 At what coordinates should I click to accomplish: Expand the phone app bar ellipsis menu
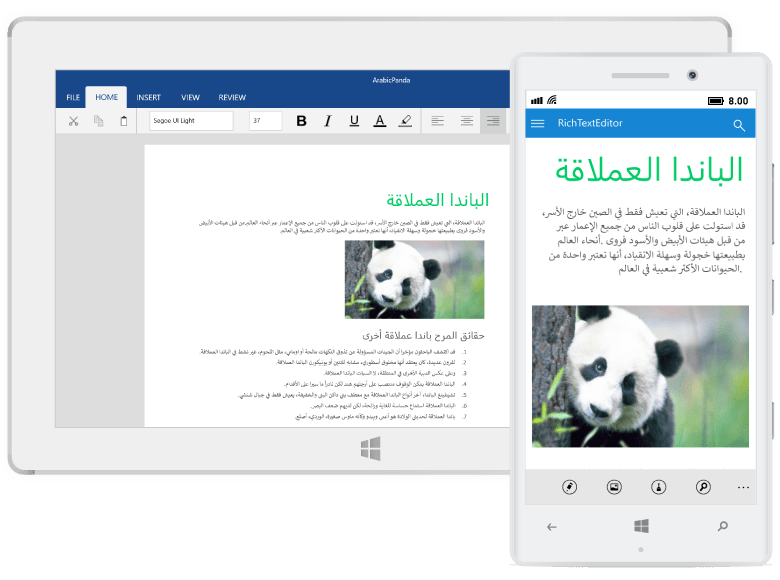743,487
